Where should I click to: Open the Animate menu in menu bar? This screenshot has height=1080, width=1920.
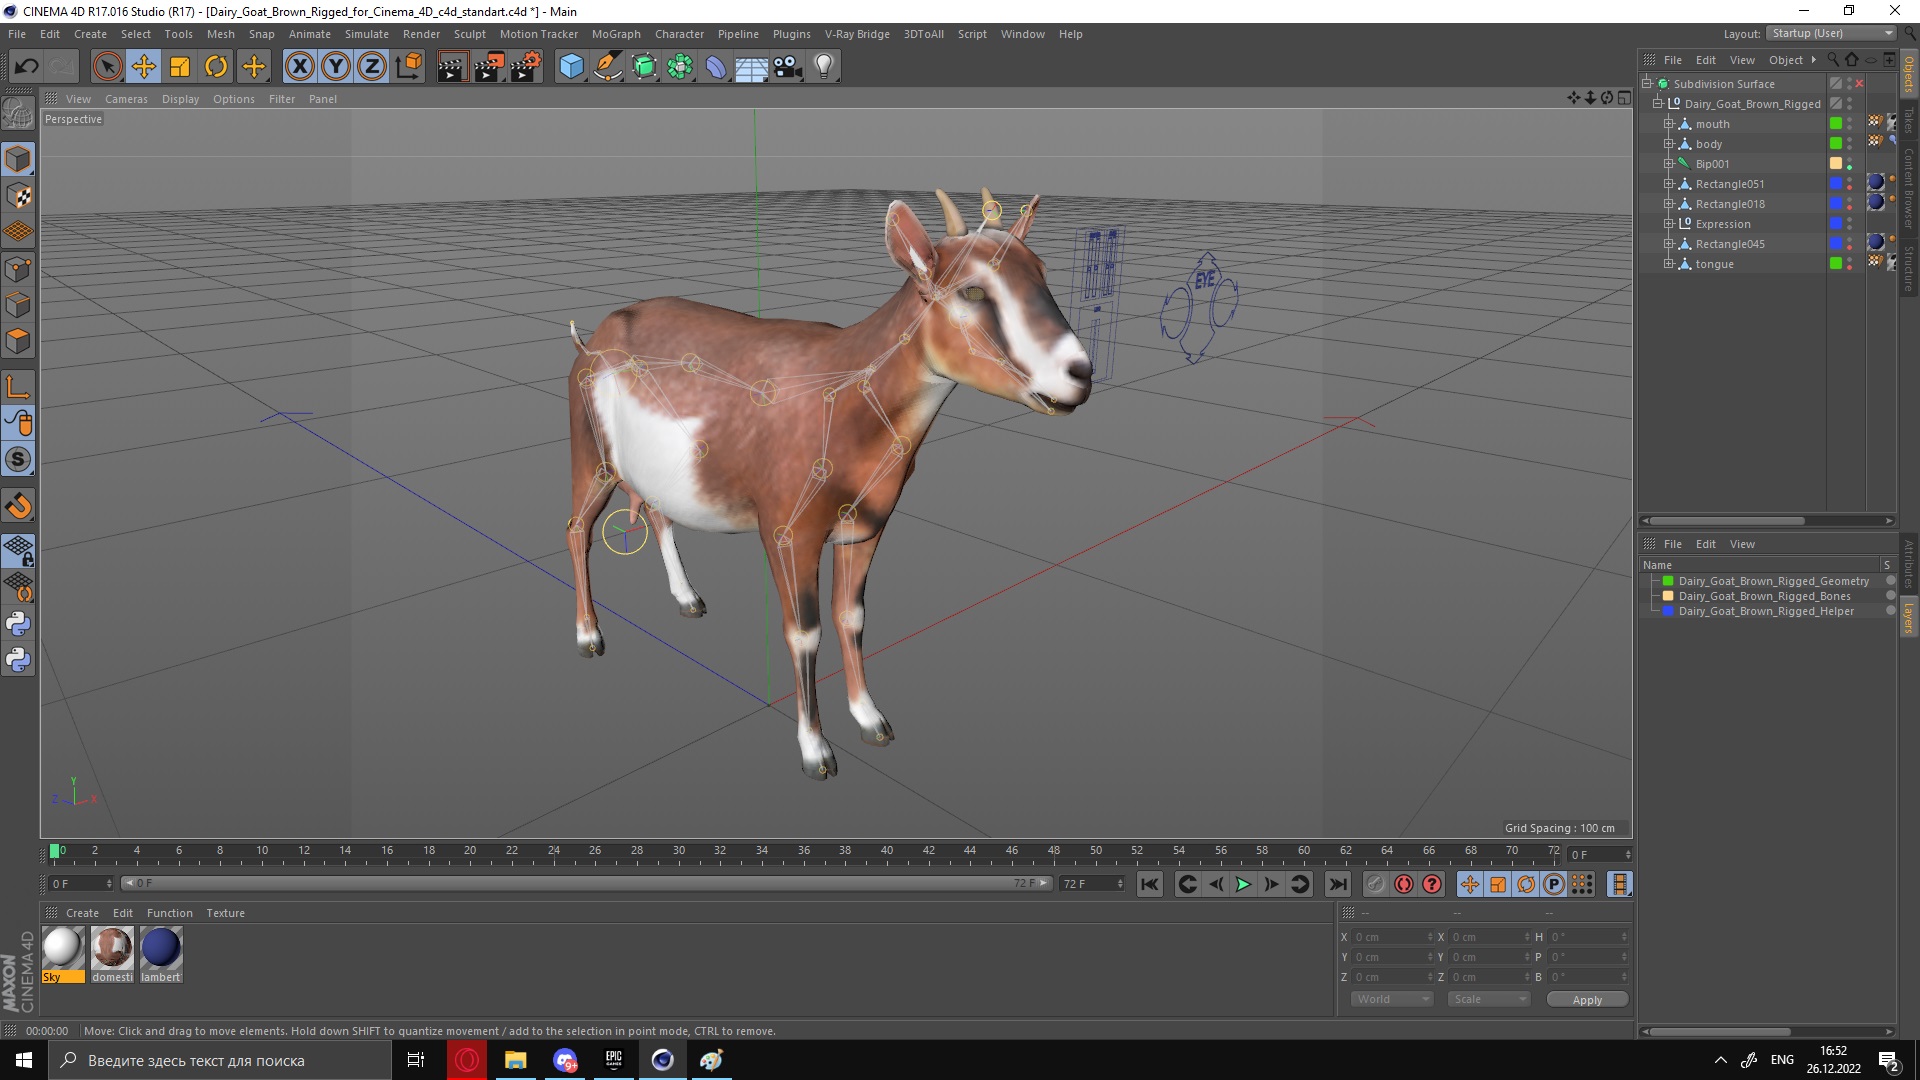(307, 33)
